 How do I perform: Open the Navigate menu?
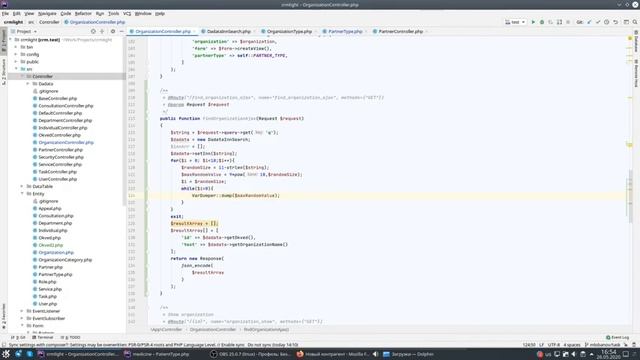(47, 13)
